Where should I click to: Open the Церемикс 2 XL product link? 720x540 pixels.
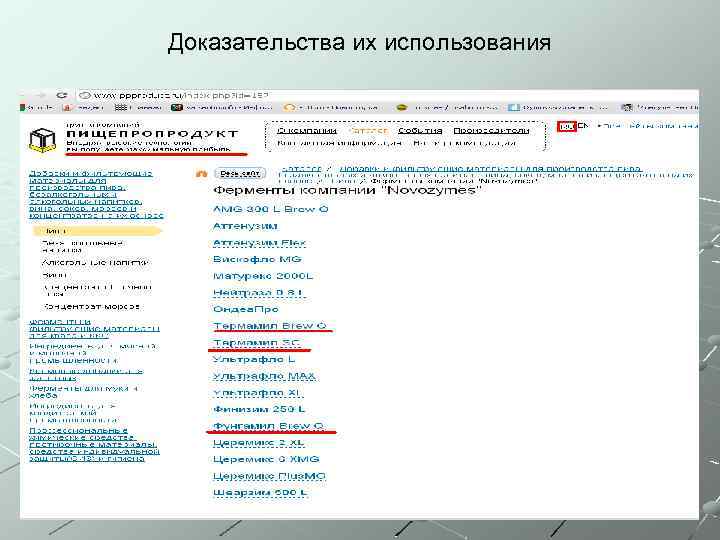[x=259, y=443]
